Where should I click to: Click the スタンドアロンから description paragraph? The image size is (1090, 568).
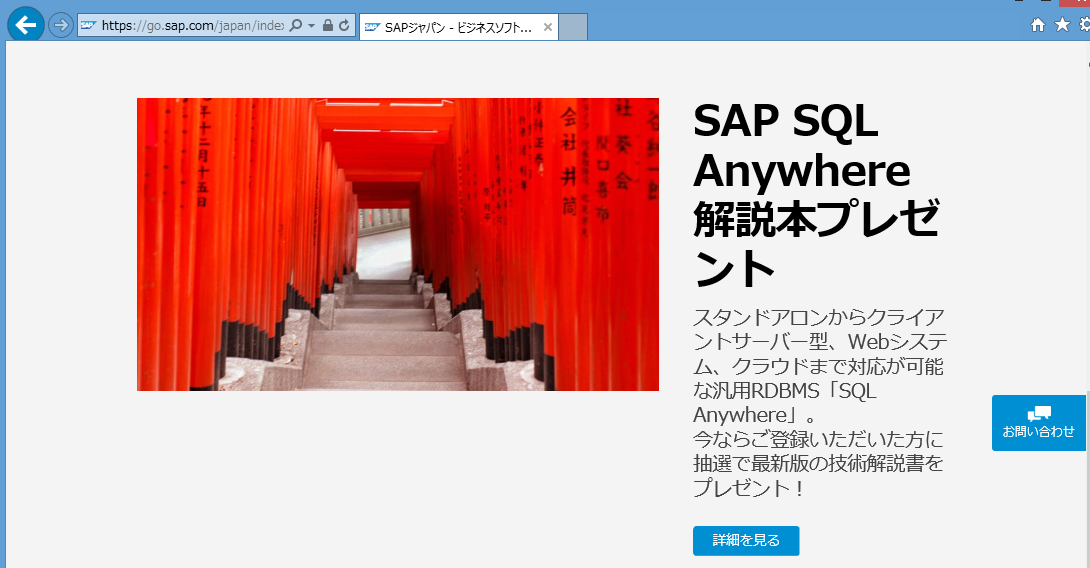coord(820,403)
